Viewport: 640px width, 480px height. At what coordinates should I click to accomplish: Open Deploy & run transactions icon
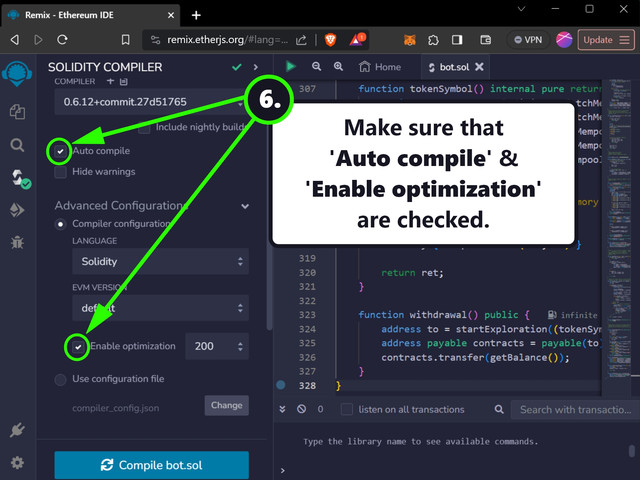[x=17, y=210]
